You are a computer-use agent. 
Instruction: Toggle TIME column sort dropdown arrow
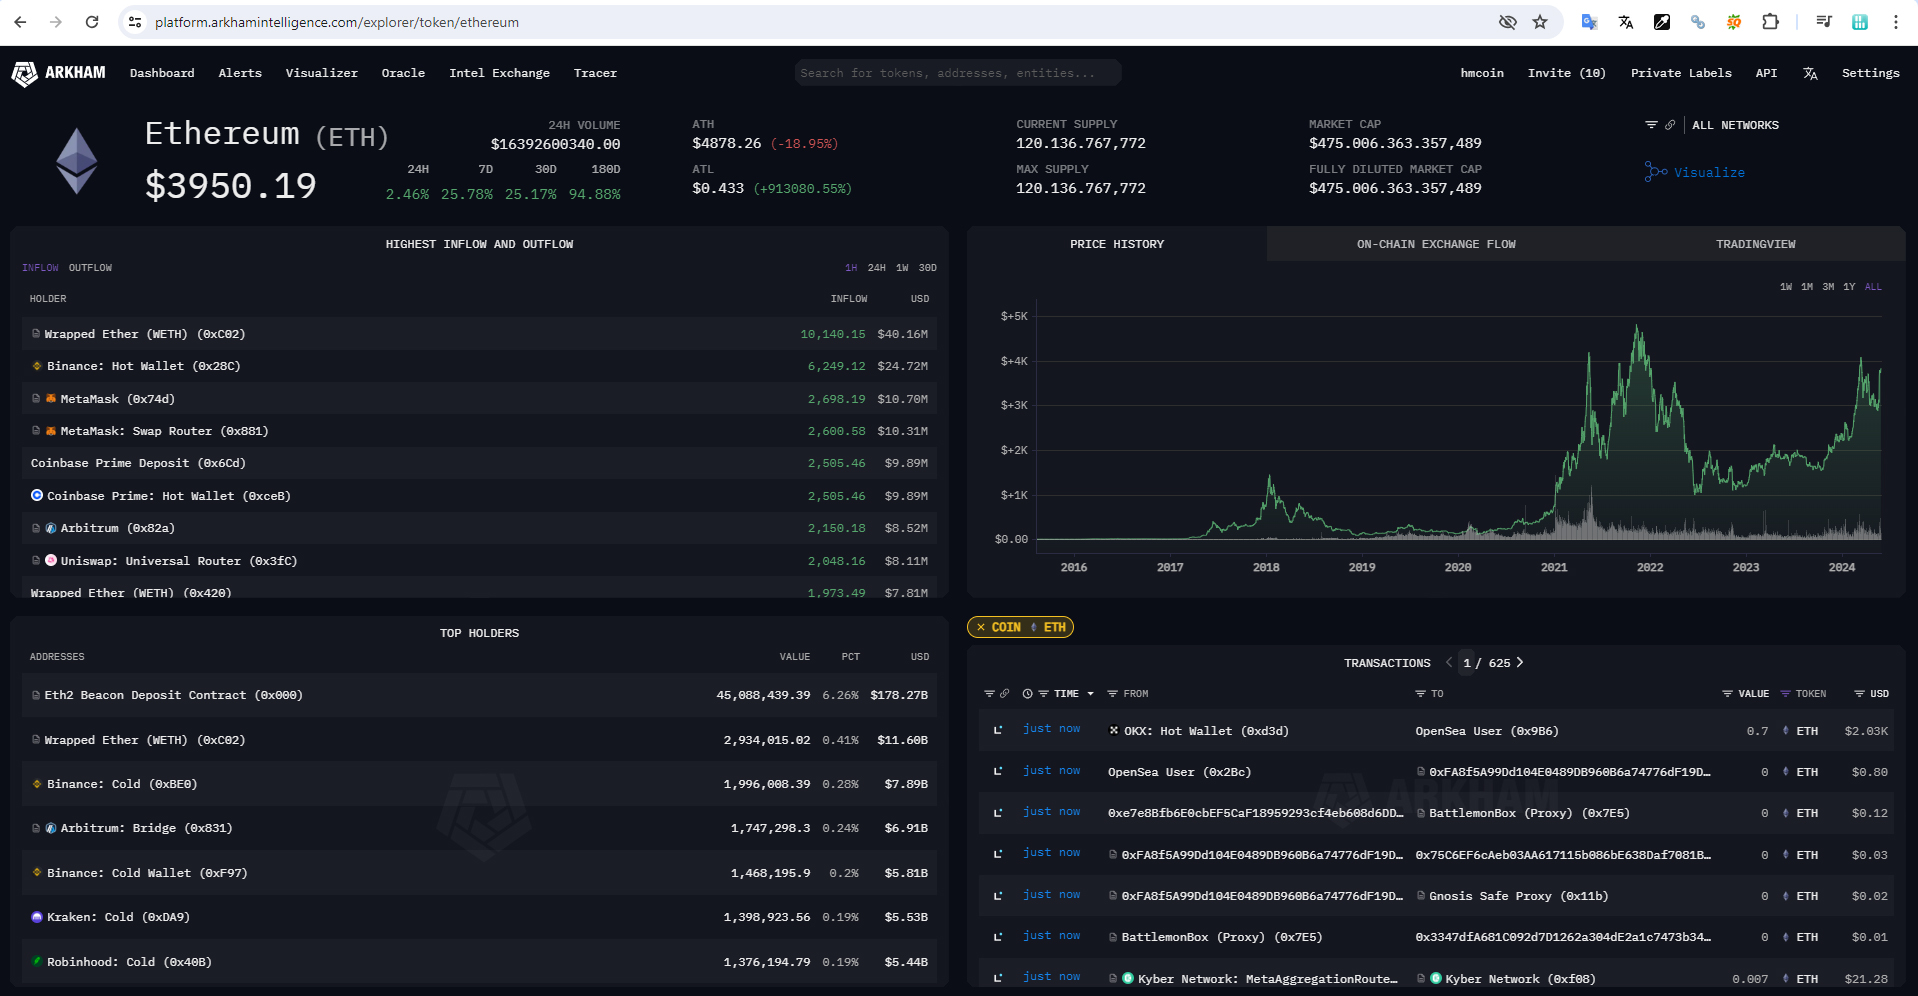coord(1090,694)
